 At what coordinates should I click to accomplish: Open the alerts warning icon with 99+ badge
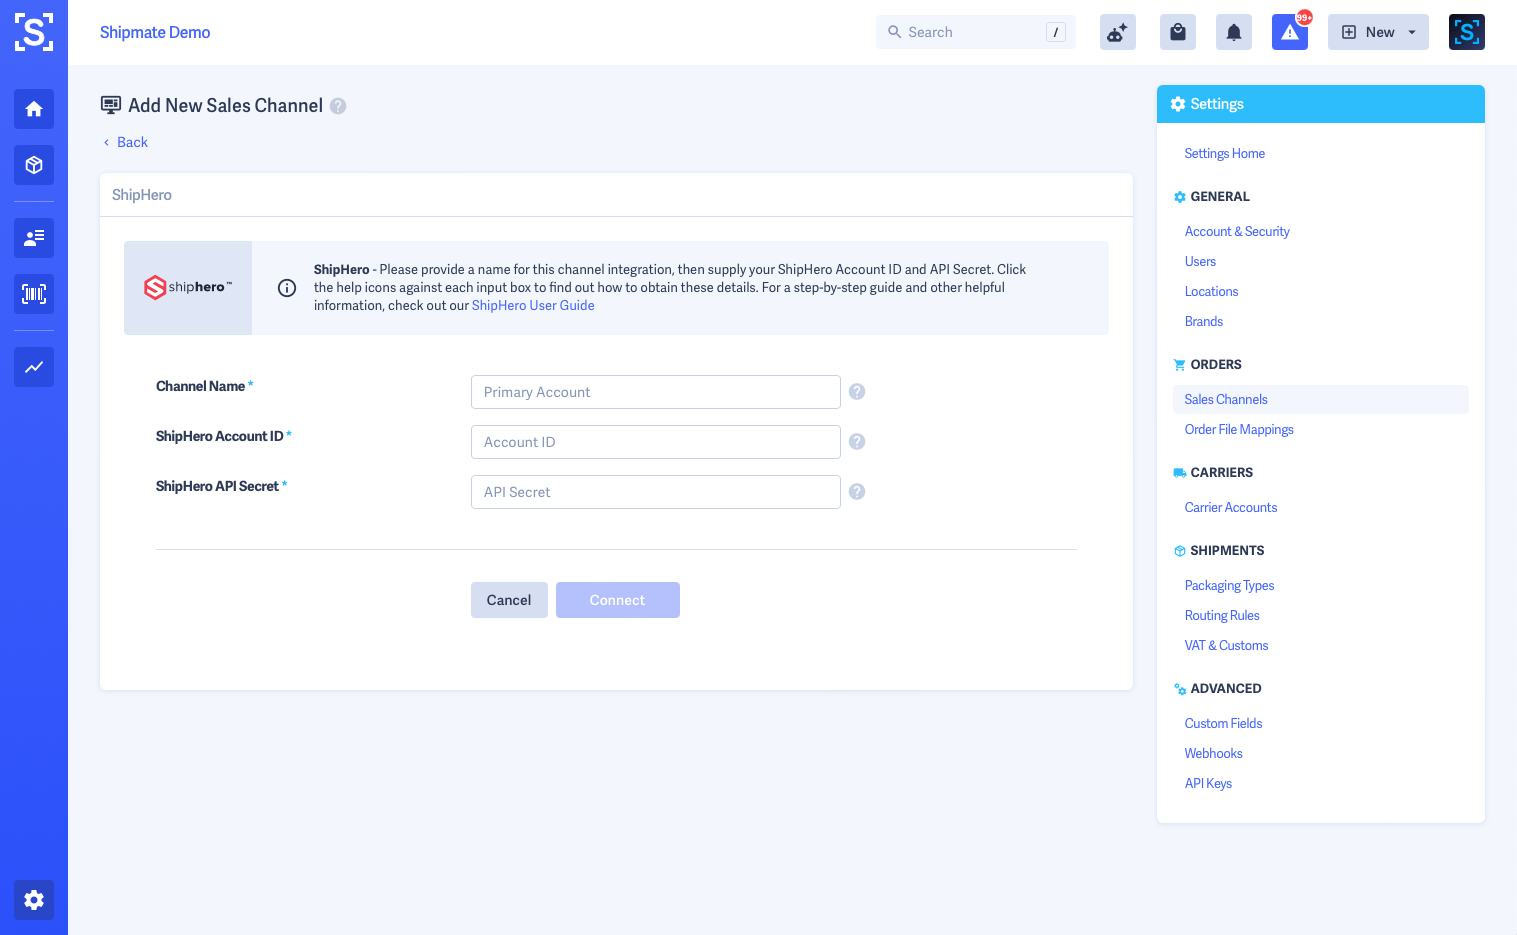1290,32
